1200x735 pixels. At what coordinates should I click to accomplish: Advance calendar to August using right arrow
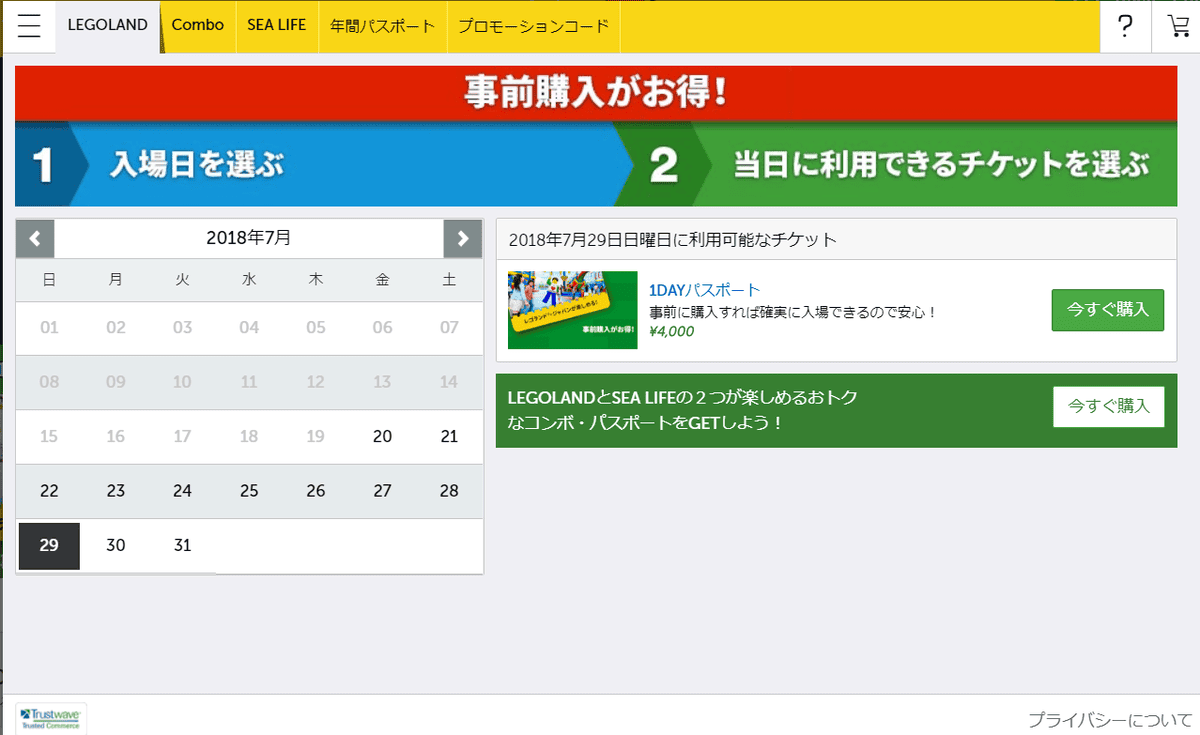[x=462, y=238]
